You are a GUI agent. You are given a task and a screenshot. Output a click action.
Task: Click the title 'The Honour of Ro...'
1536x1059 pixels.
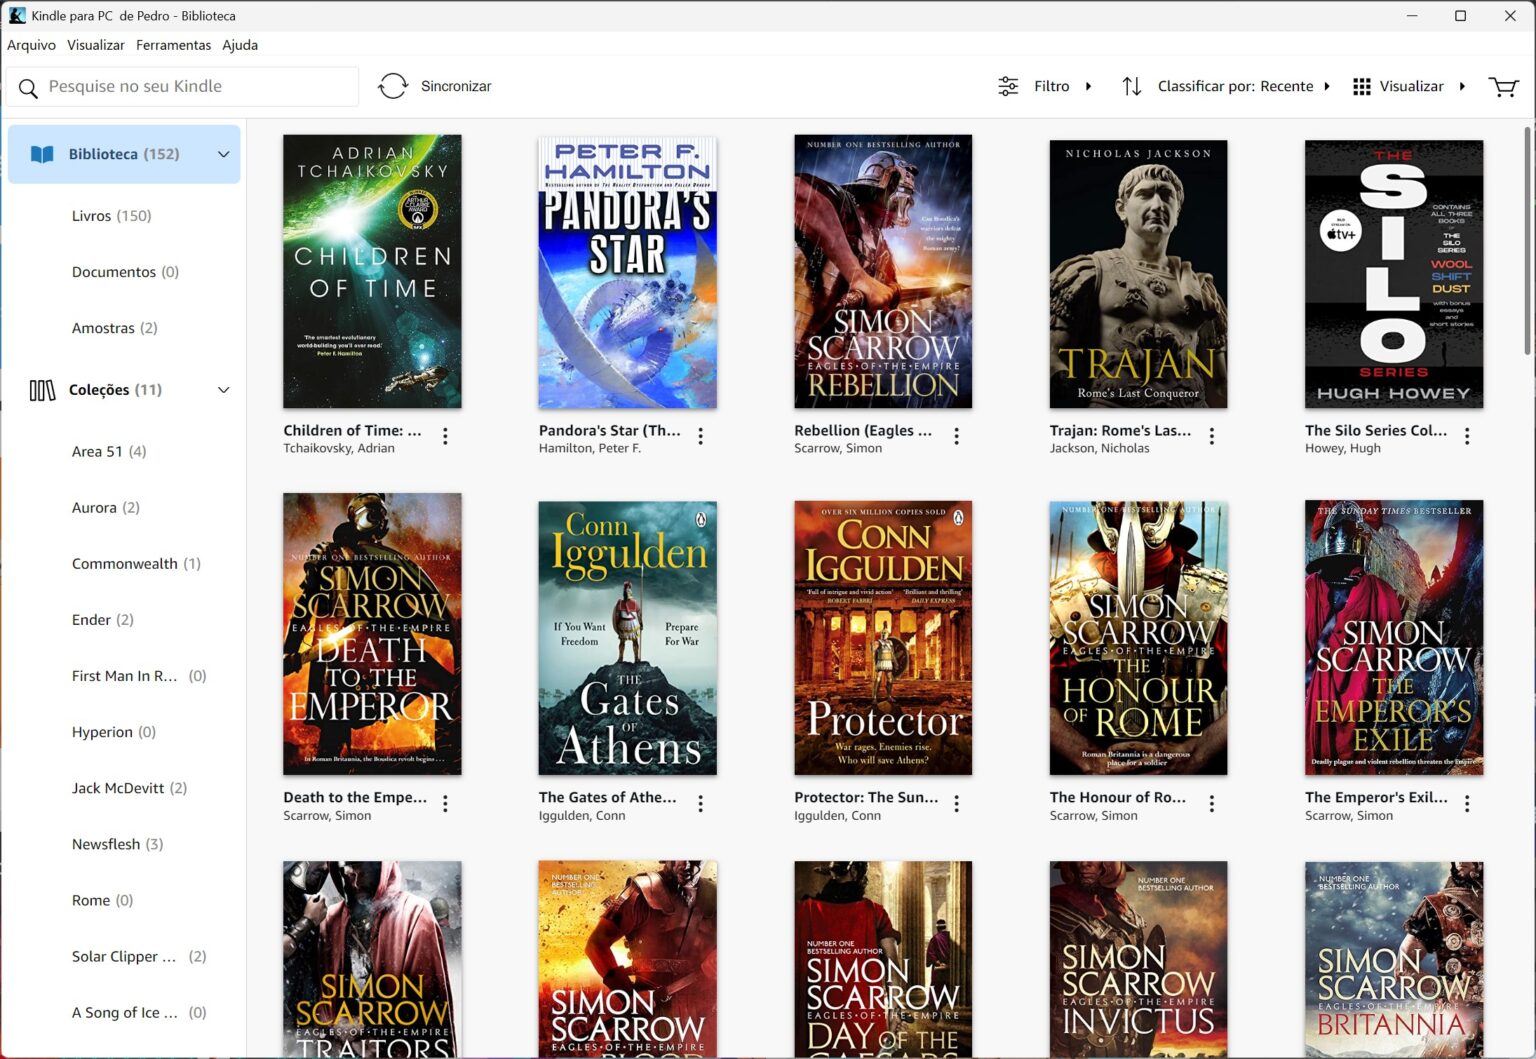(x=1118, y=797)
